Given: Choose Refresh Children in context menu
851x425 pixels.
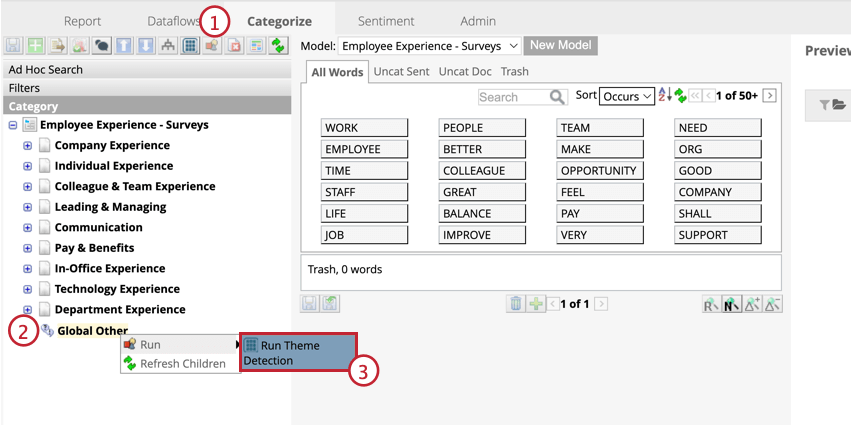Looking at the screenshot, I should 181,364.
